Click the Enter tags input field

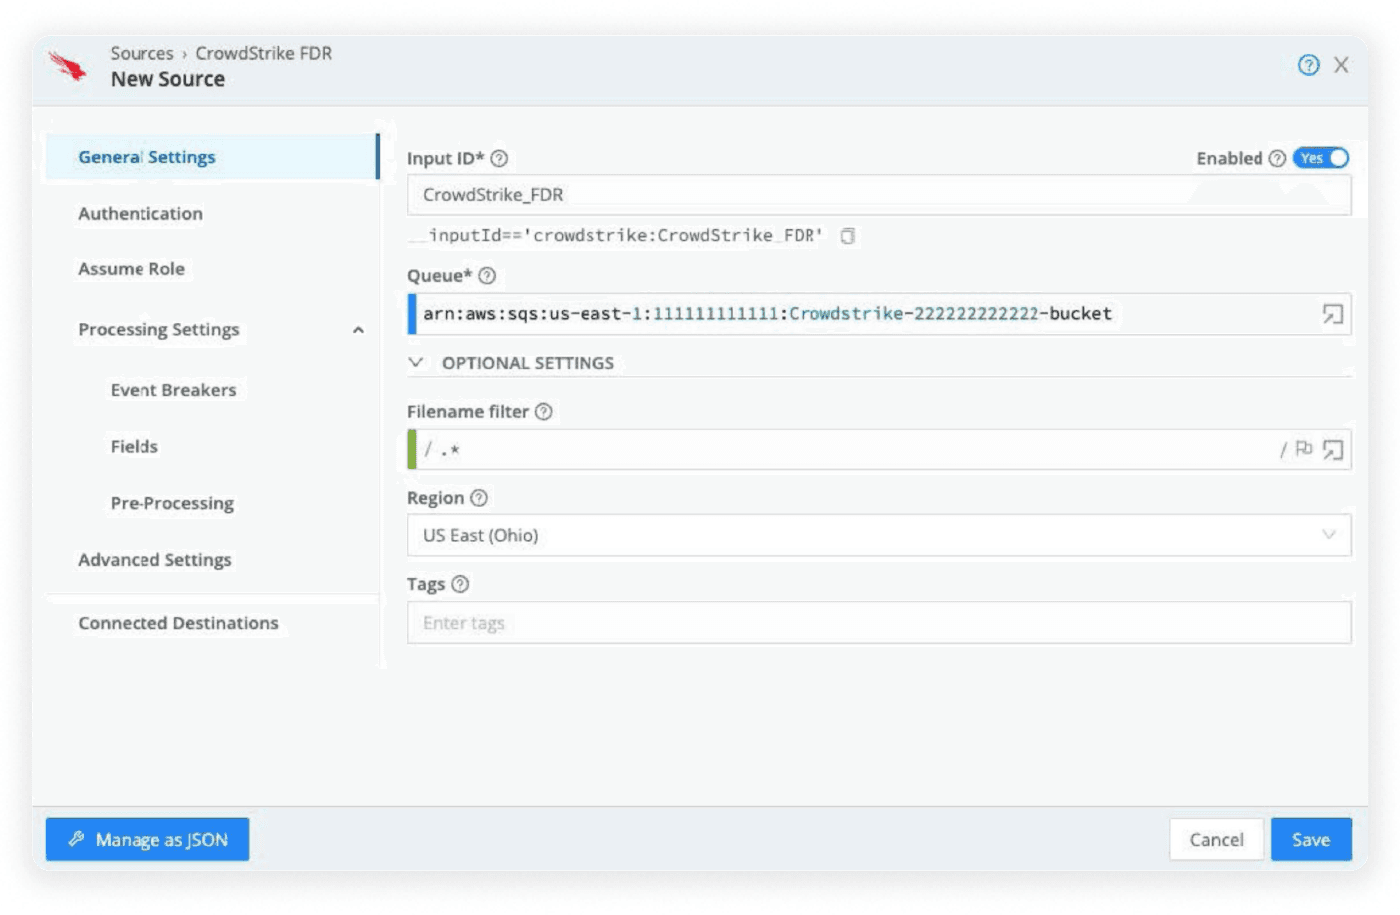pyautogui.click(x=879, y=623)
